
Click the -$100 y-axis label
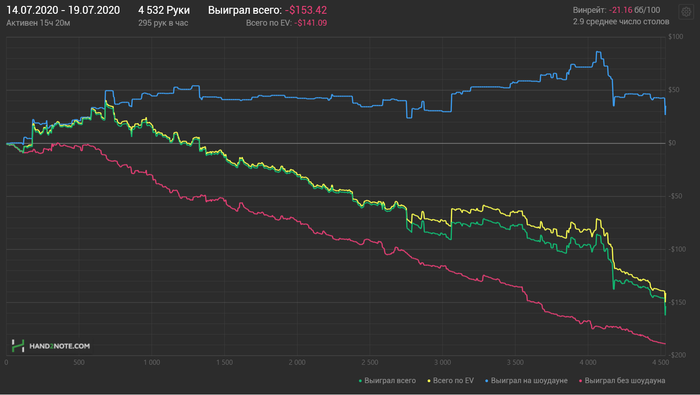point(677,249)
